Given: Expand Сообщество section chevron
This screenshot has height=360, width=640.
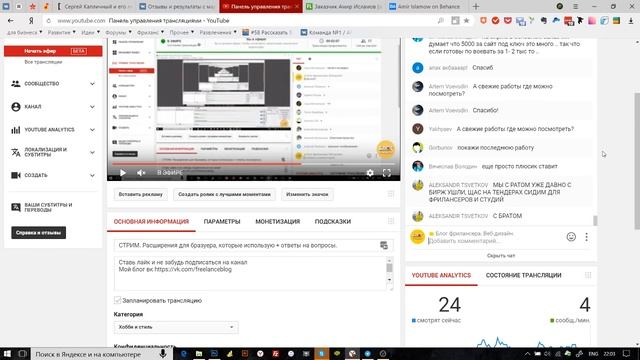Looking at the screenshot, I should pyautogui.click(x=93, y=84).
